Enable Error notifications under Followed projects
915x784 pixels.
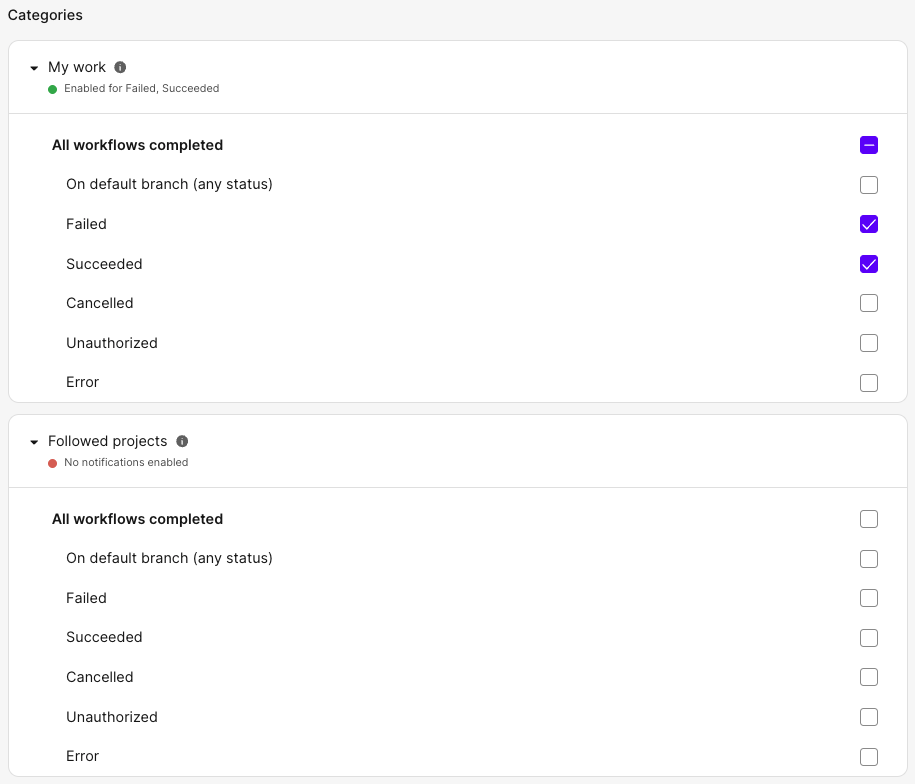tap(868, 756)
